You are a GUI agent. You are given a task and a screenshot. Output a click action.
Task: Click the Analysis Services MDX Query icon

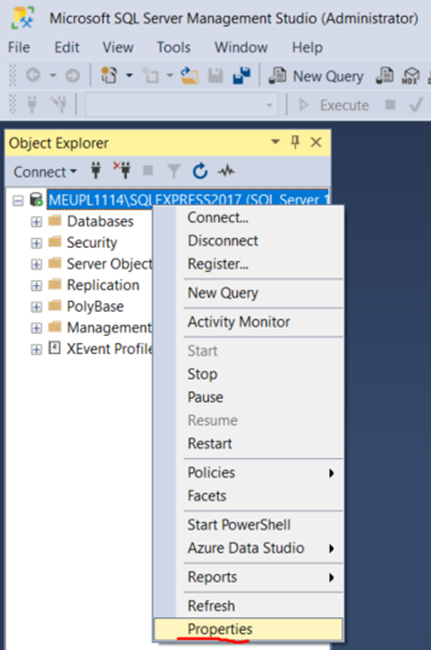pos(410,76)
